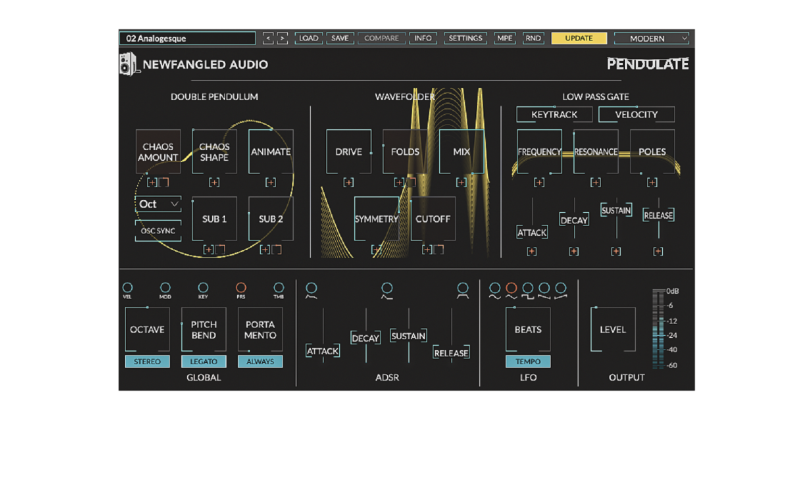Click the Pitch Bend knob
This screenshot has height=500, width=800.
click(x=204, y=330)
